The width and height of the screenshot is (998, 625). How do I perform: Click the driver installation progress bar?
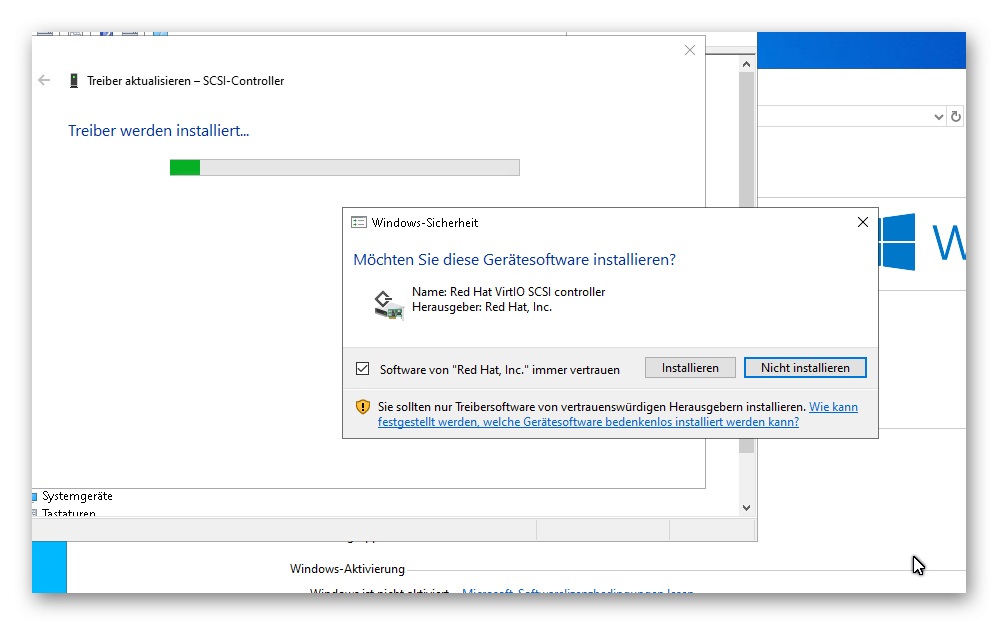[x=344, y=167]
